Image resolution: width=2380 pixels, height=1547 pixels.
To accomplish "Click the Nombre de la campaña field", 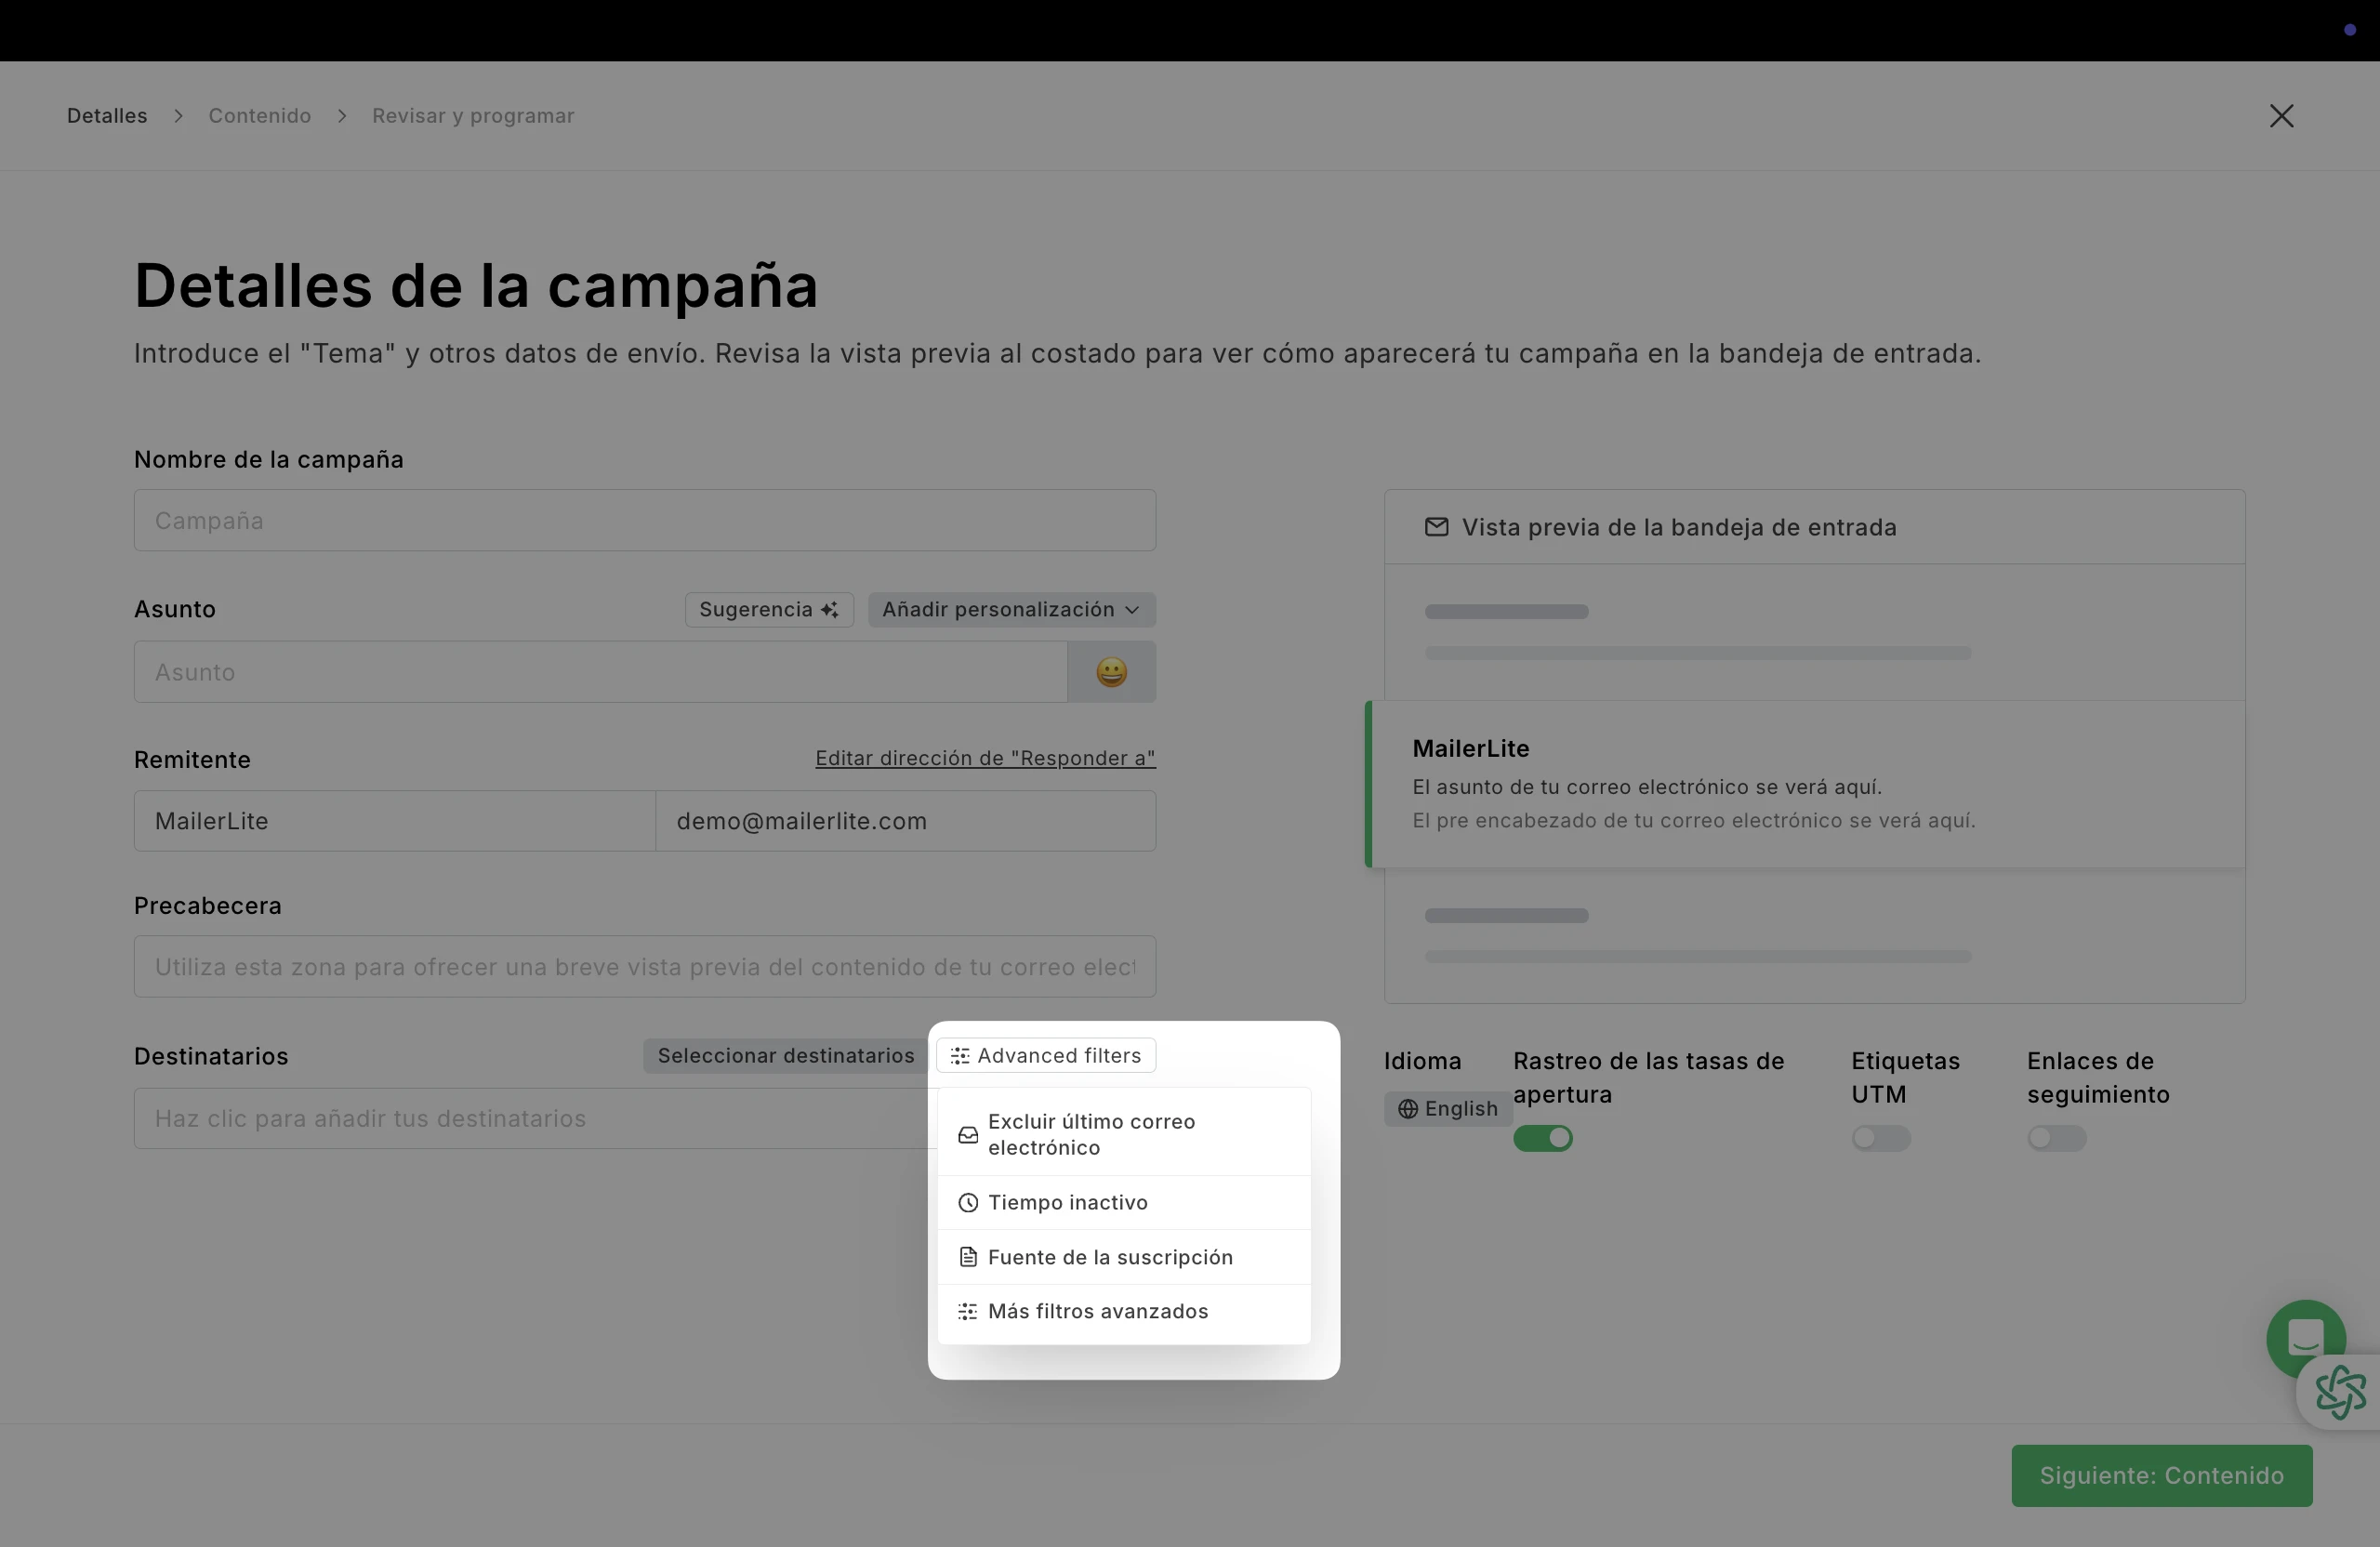I will coord(645,520).
